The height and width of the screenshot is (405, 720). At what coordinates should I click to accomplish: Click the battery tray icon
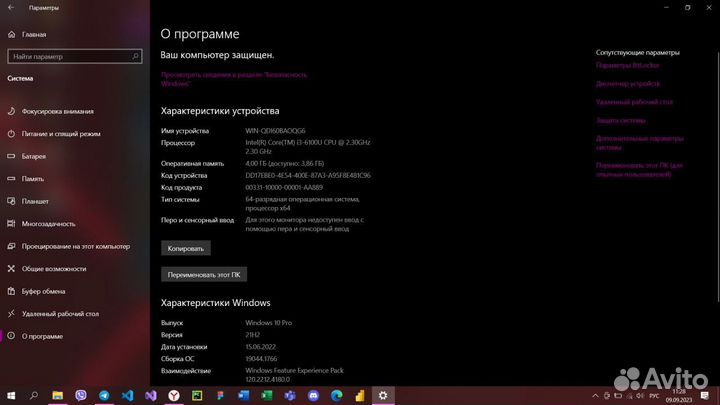point(618,396)
